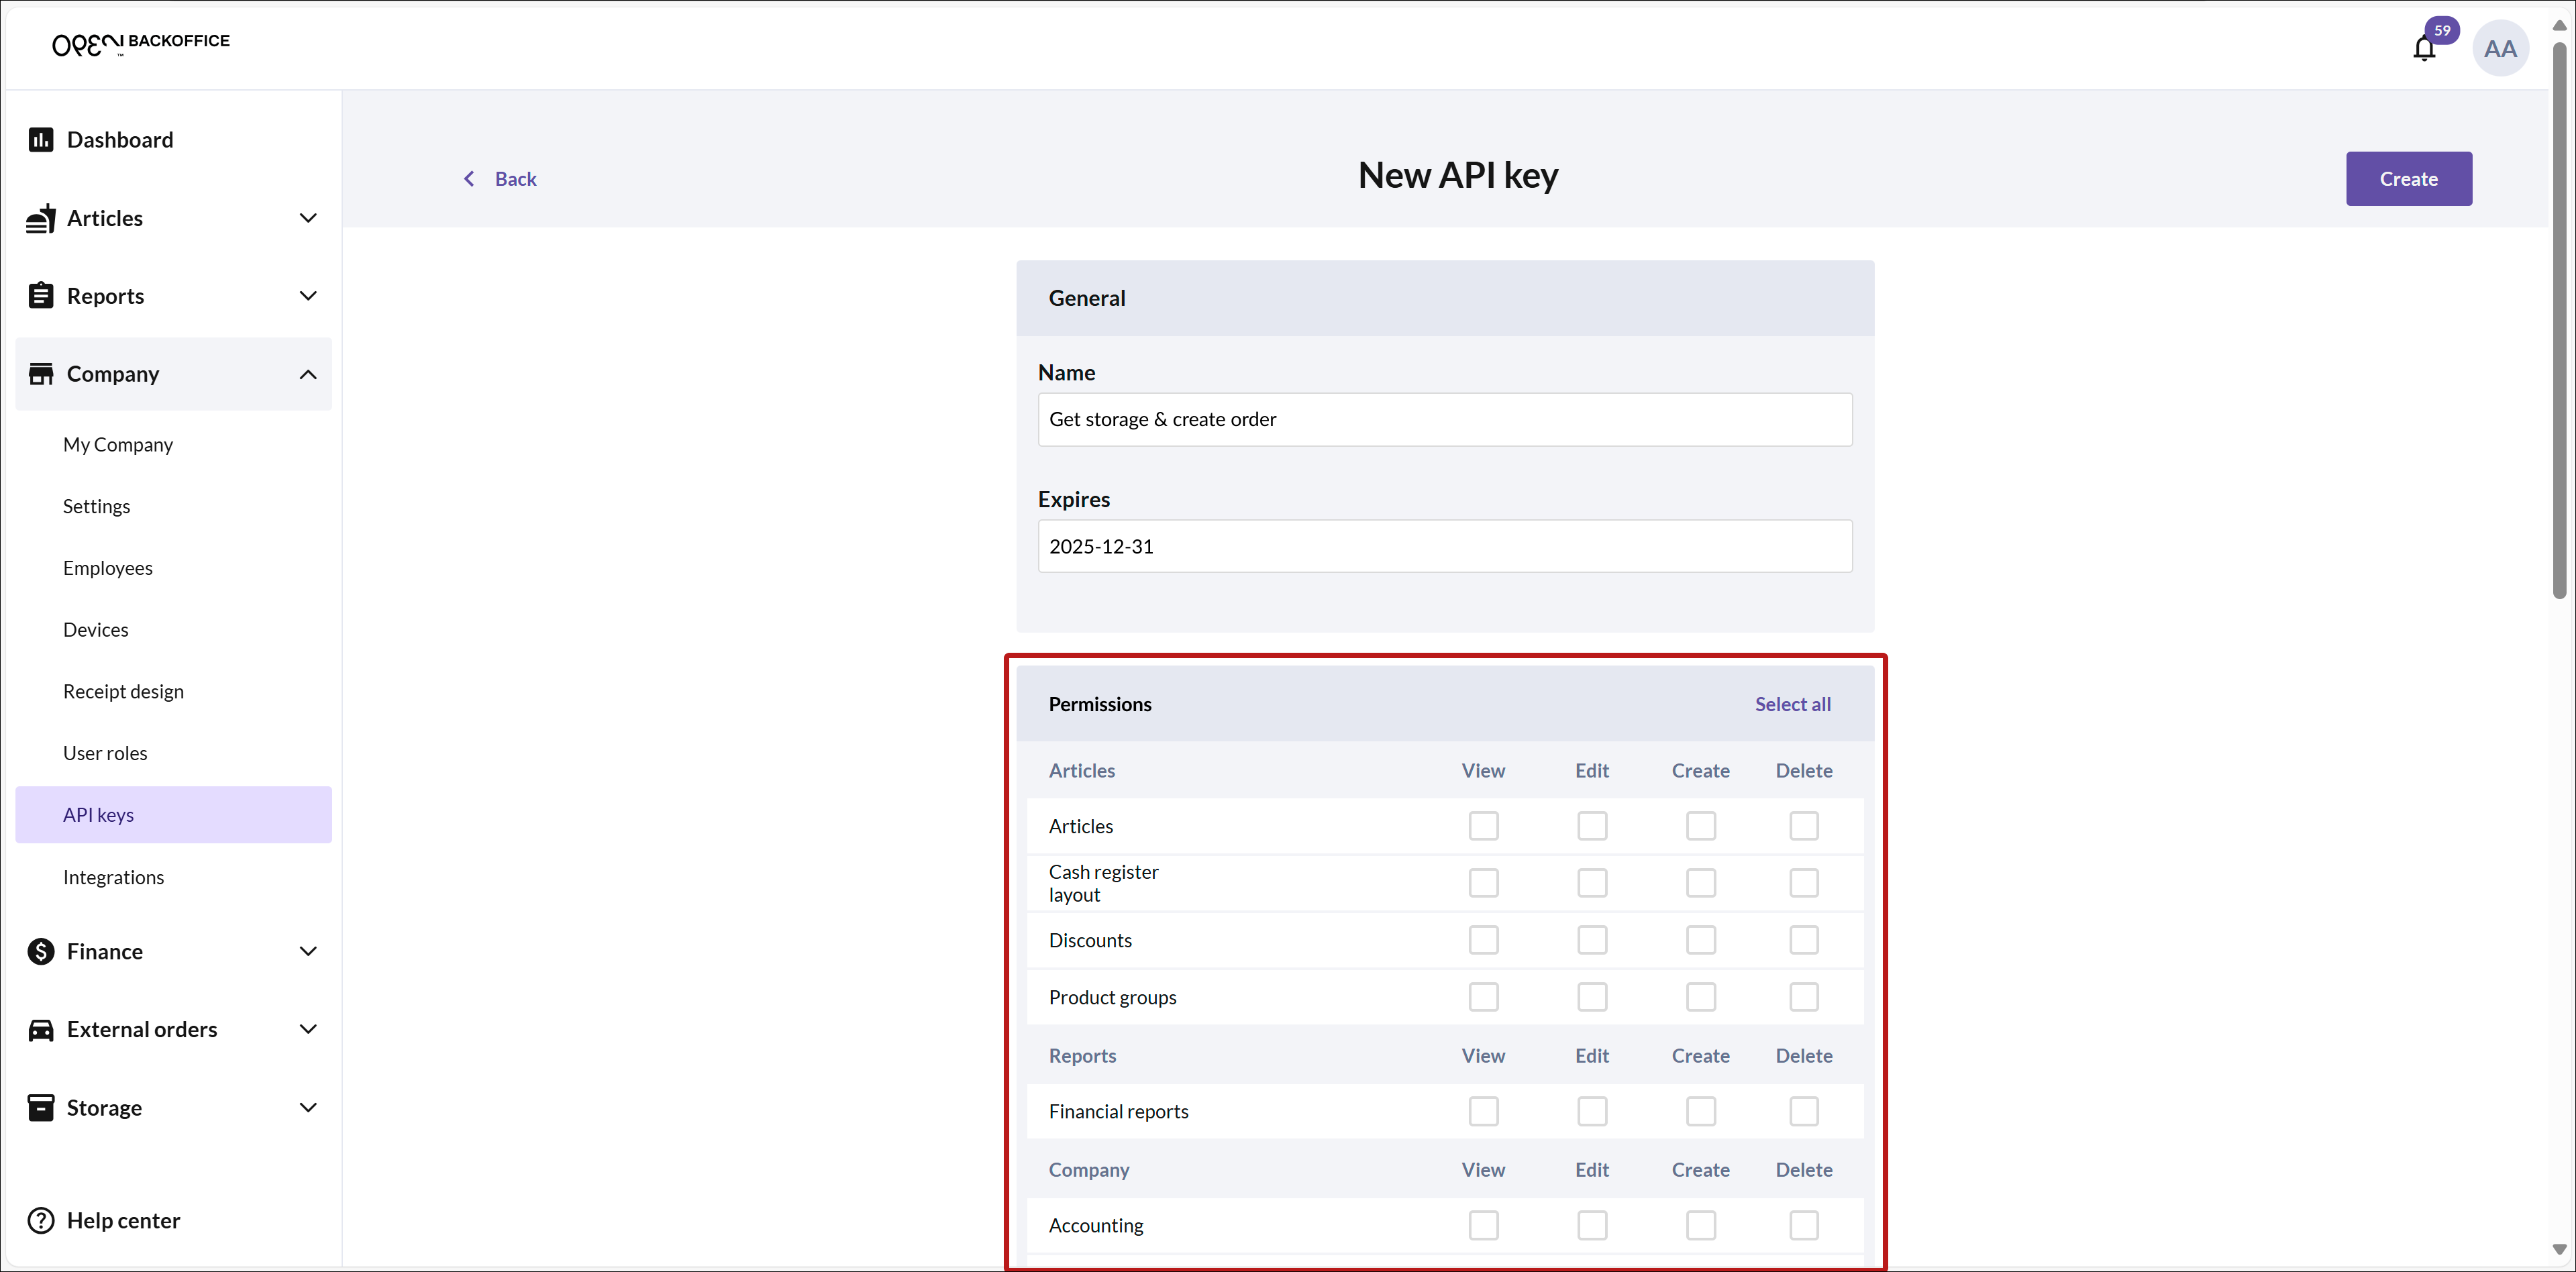Click the Open Backoffice logo
Image resolution: width=2576 pixels, height=1272 pixels.
(x=141, y=43)
